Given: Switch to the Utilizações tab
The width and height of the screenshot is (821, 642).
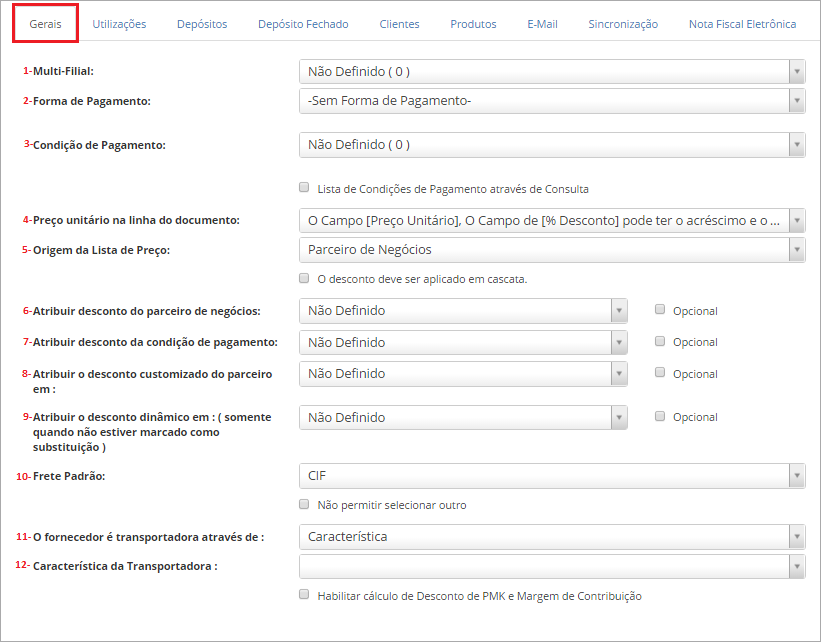Looking at the screenshot, I should pyautogui.click(x=119, y=24).
